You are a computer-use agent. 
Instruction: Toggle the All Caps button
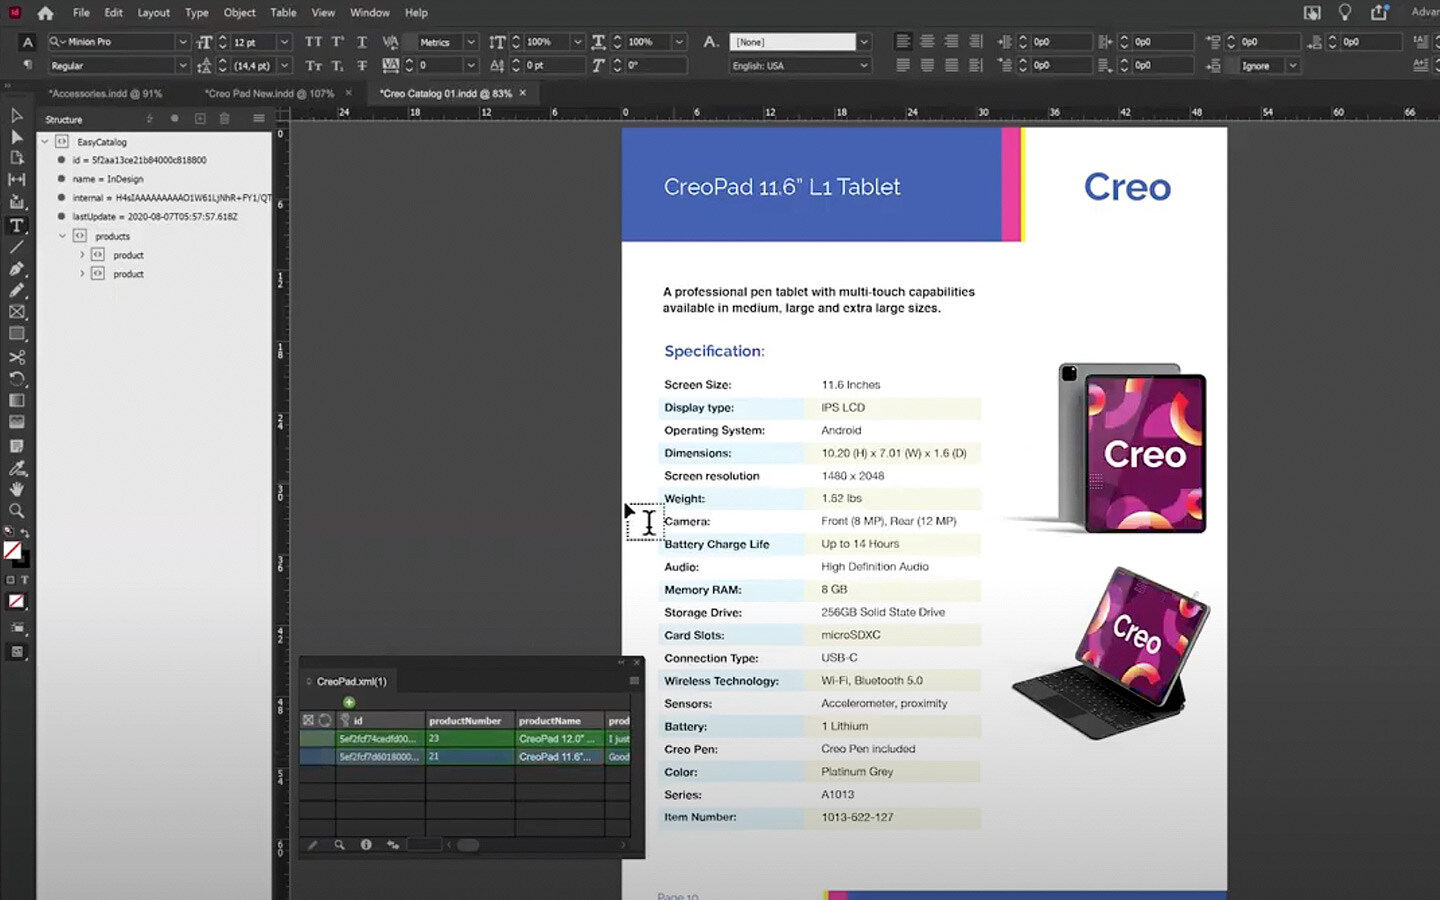pyautogui.click(x=313, y=42)
